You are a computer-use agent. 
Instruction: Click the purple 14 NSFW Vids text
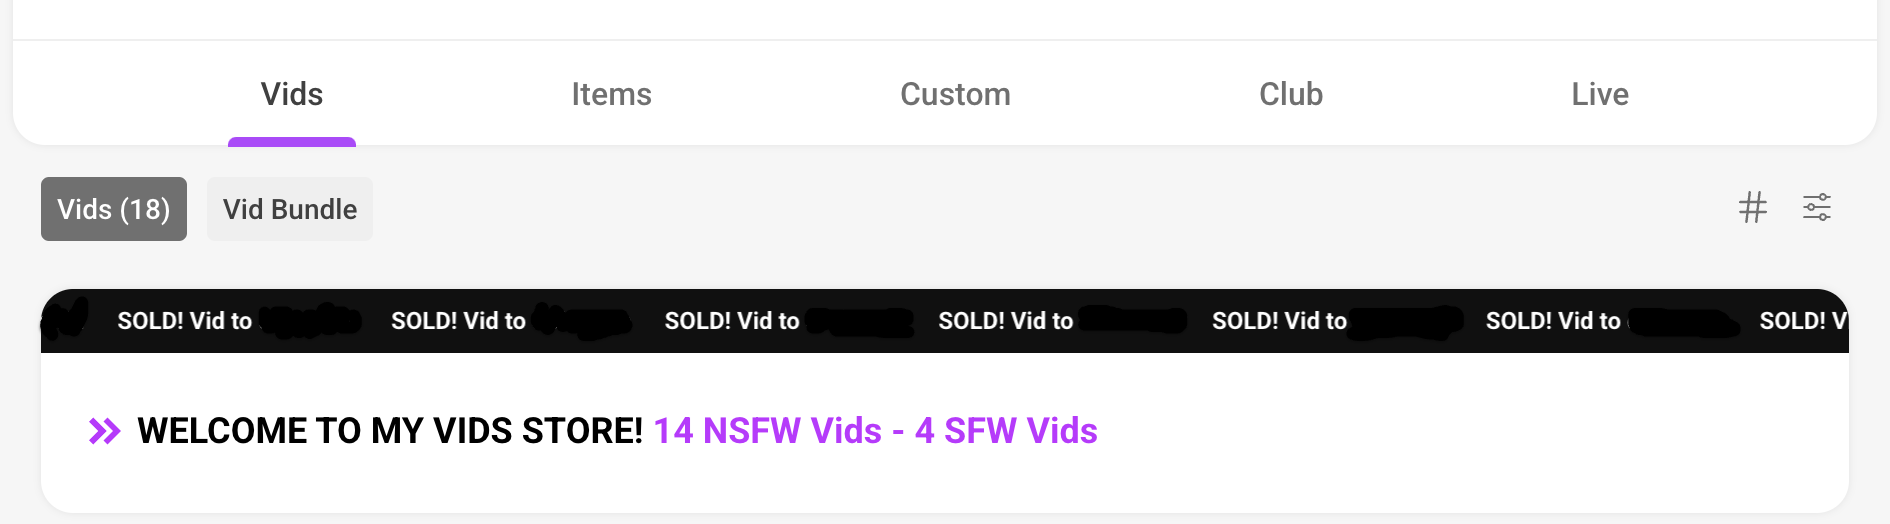click(x=767, y=431)
